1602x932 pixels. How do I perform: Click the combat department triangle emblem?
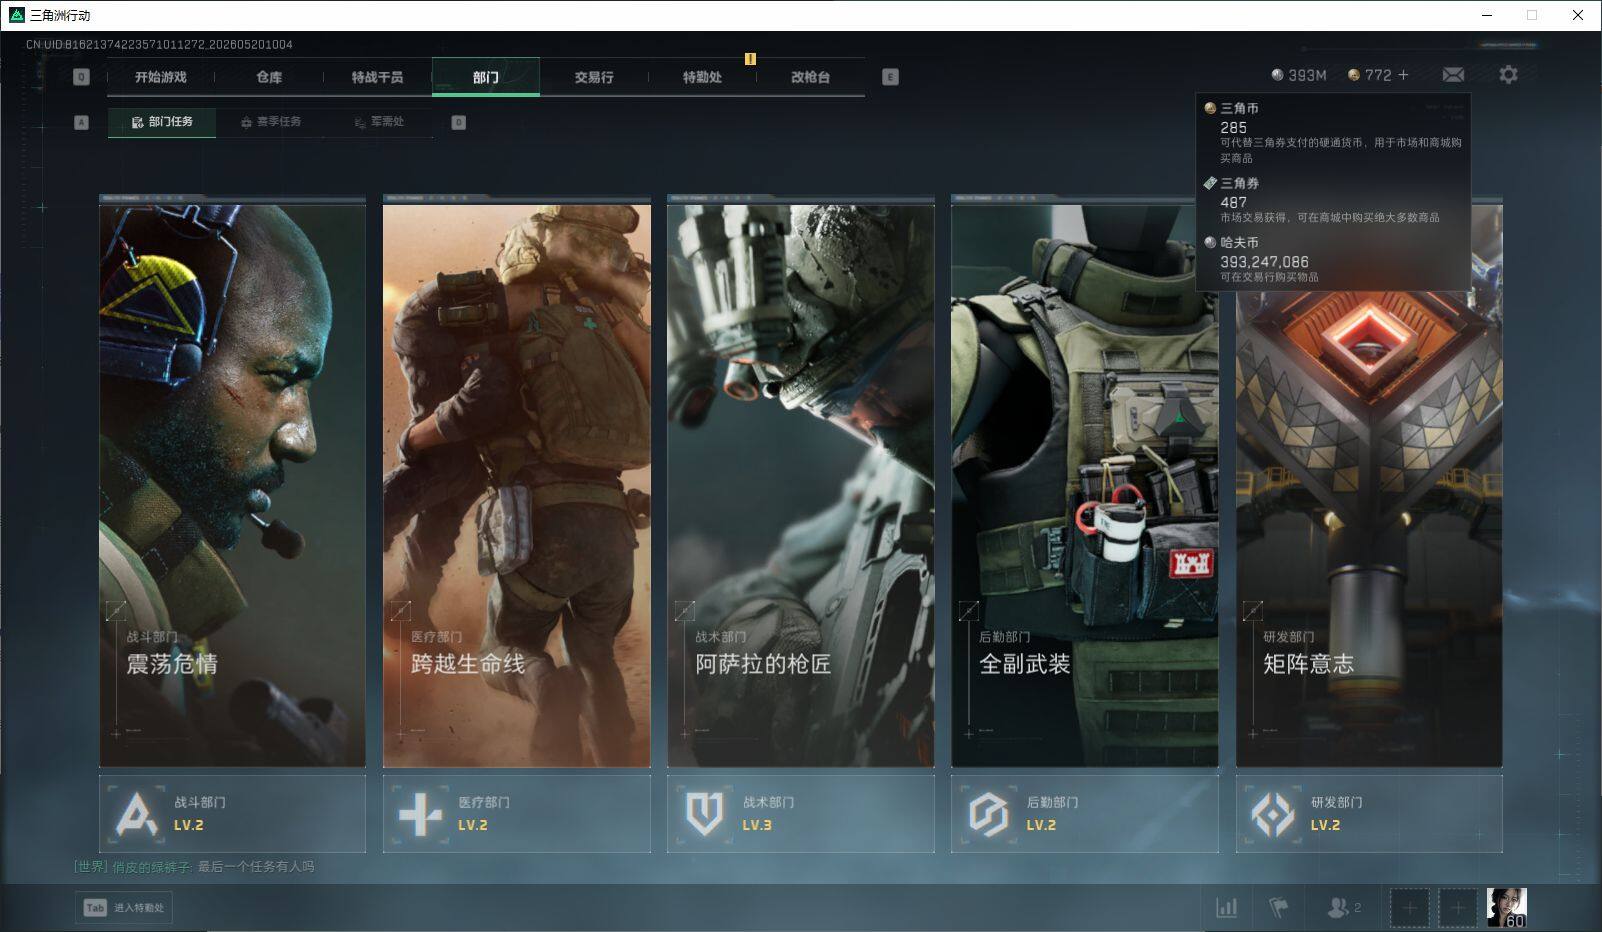136,814
